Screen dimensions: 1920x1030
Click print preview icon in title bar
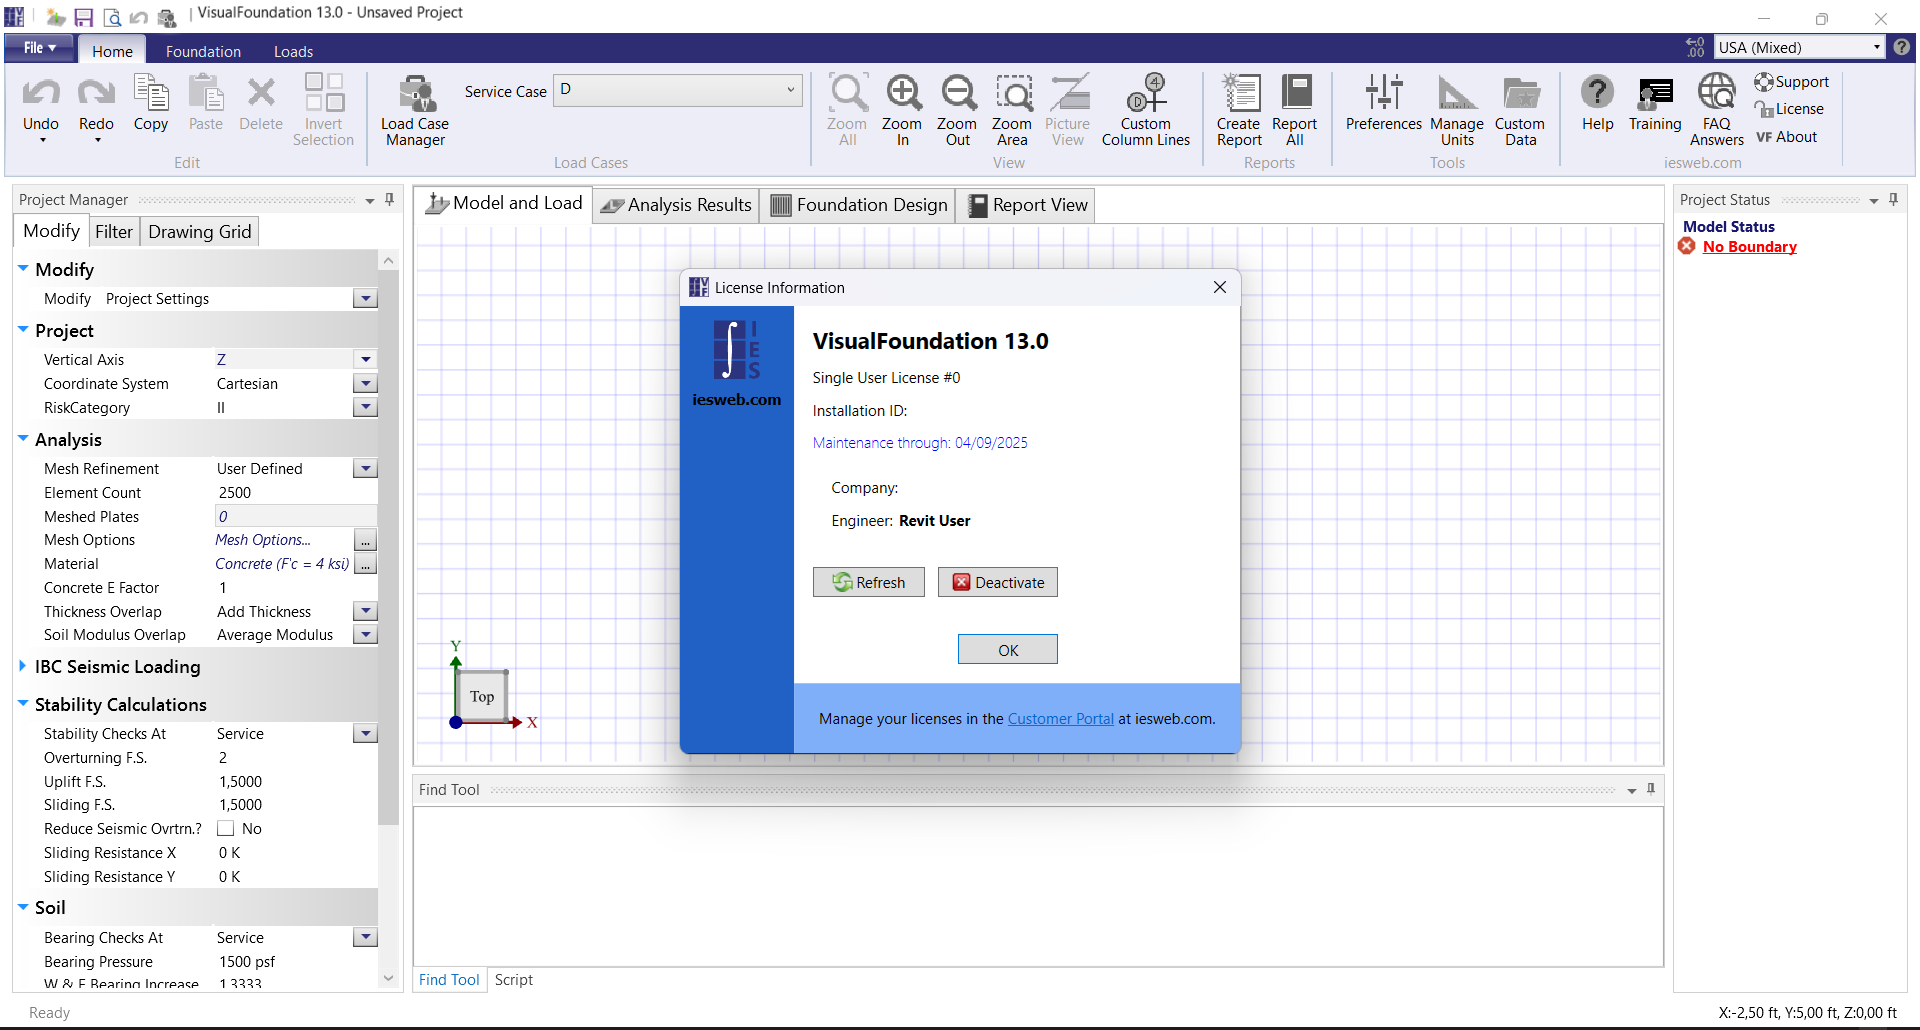[x=112, y=17]
